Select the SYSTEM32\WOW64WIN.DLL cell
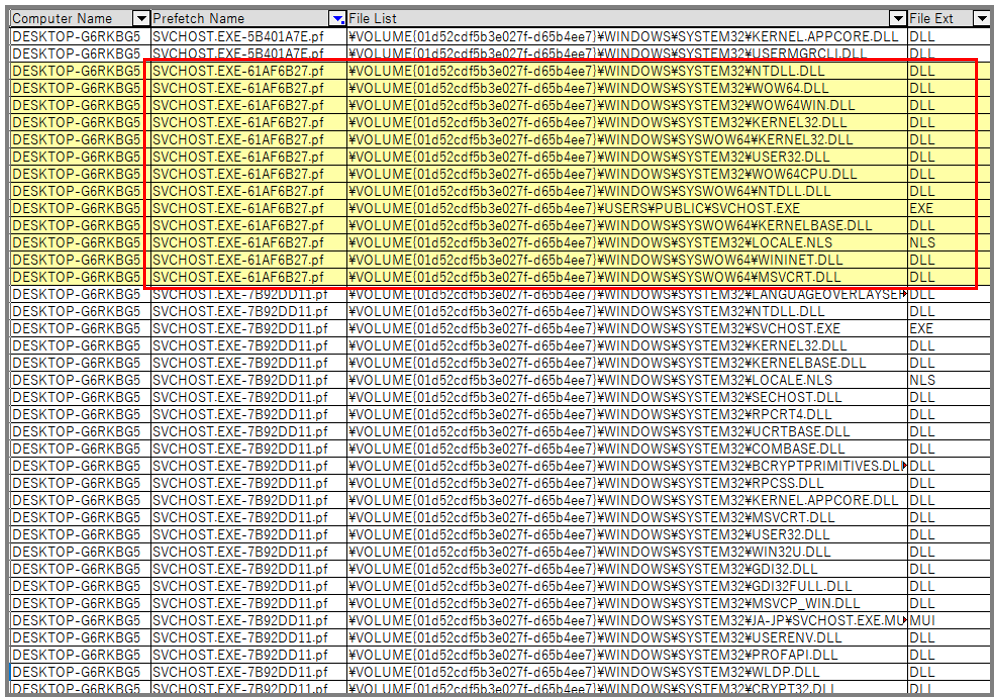Viewport: 999px width, 700px height. click(x=627, y=105)
